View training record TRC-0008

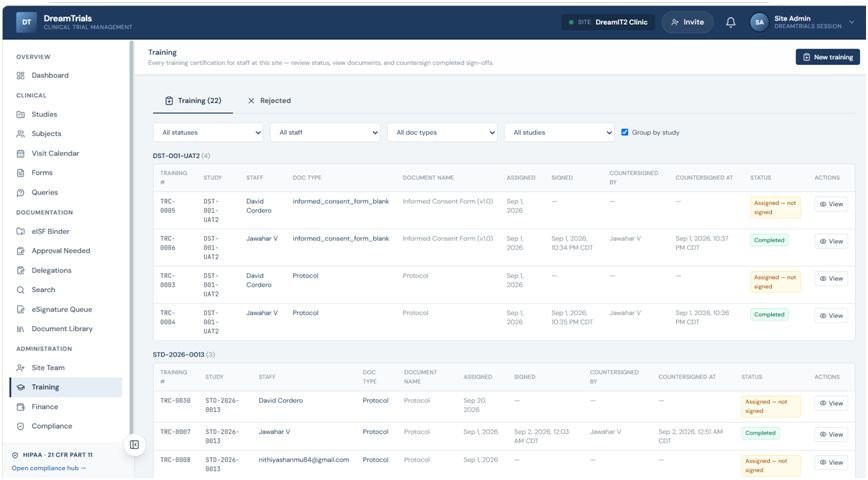[831, 462]
